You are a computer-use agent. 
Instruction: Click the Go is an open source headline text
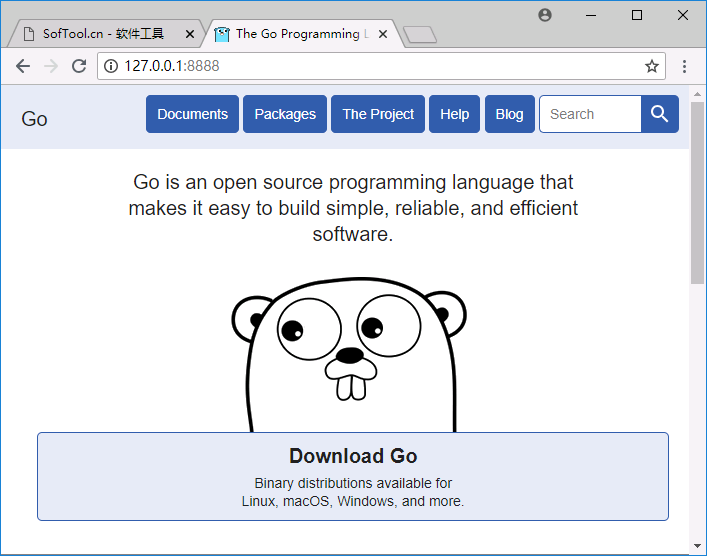[x=353, y=208]
